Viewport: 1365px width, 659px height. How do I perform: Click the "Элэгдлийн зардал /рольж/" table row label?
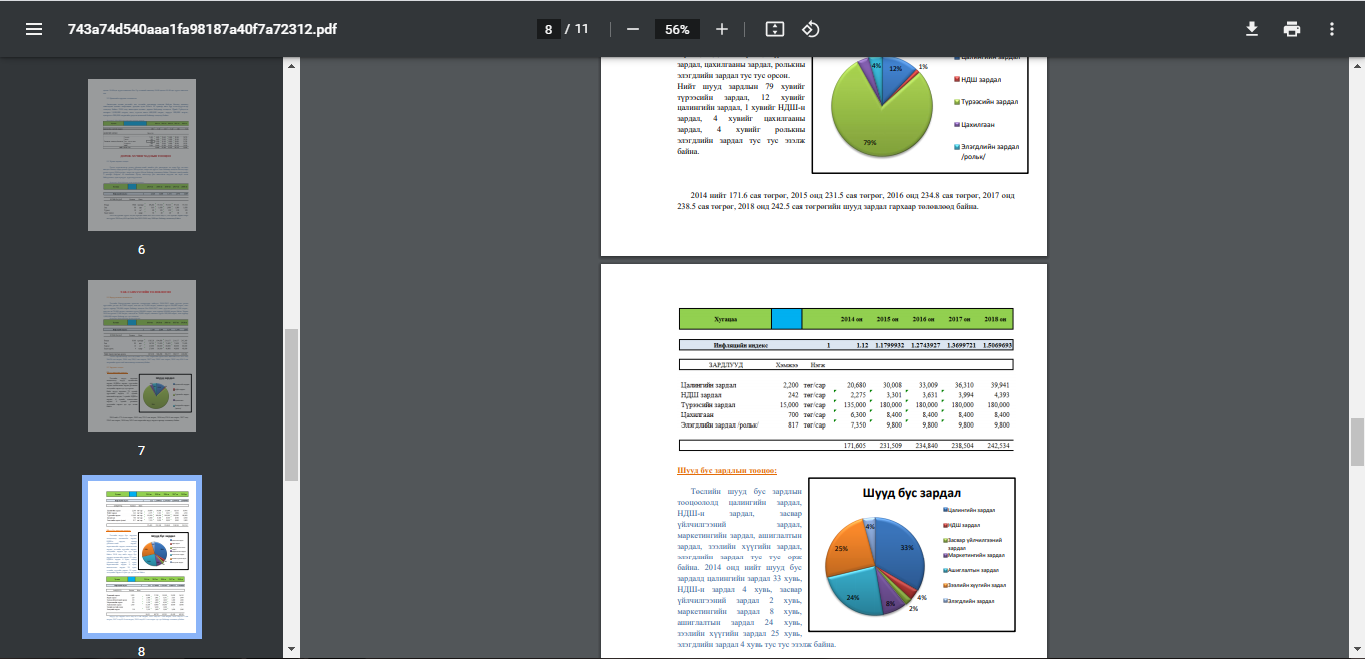point(720,425)
